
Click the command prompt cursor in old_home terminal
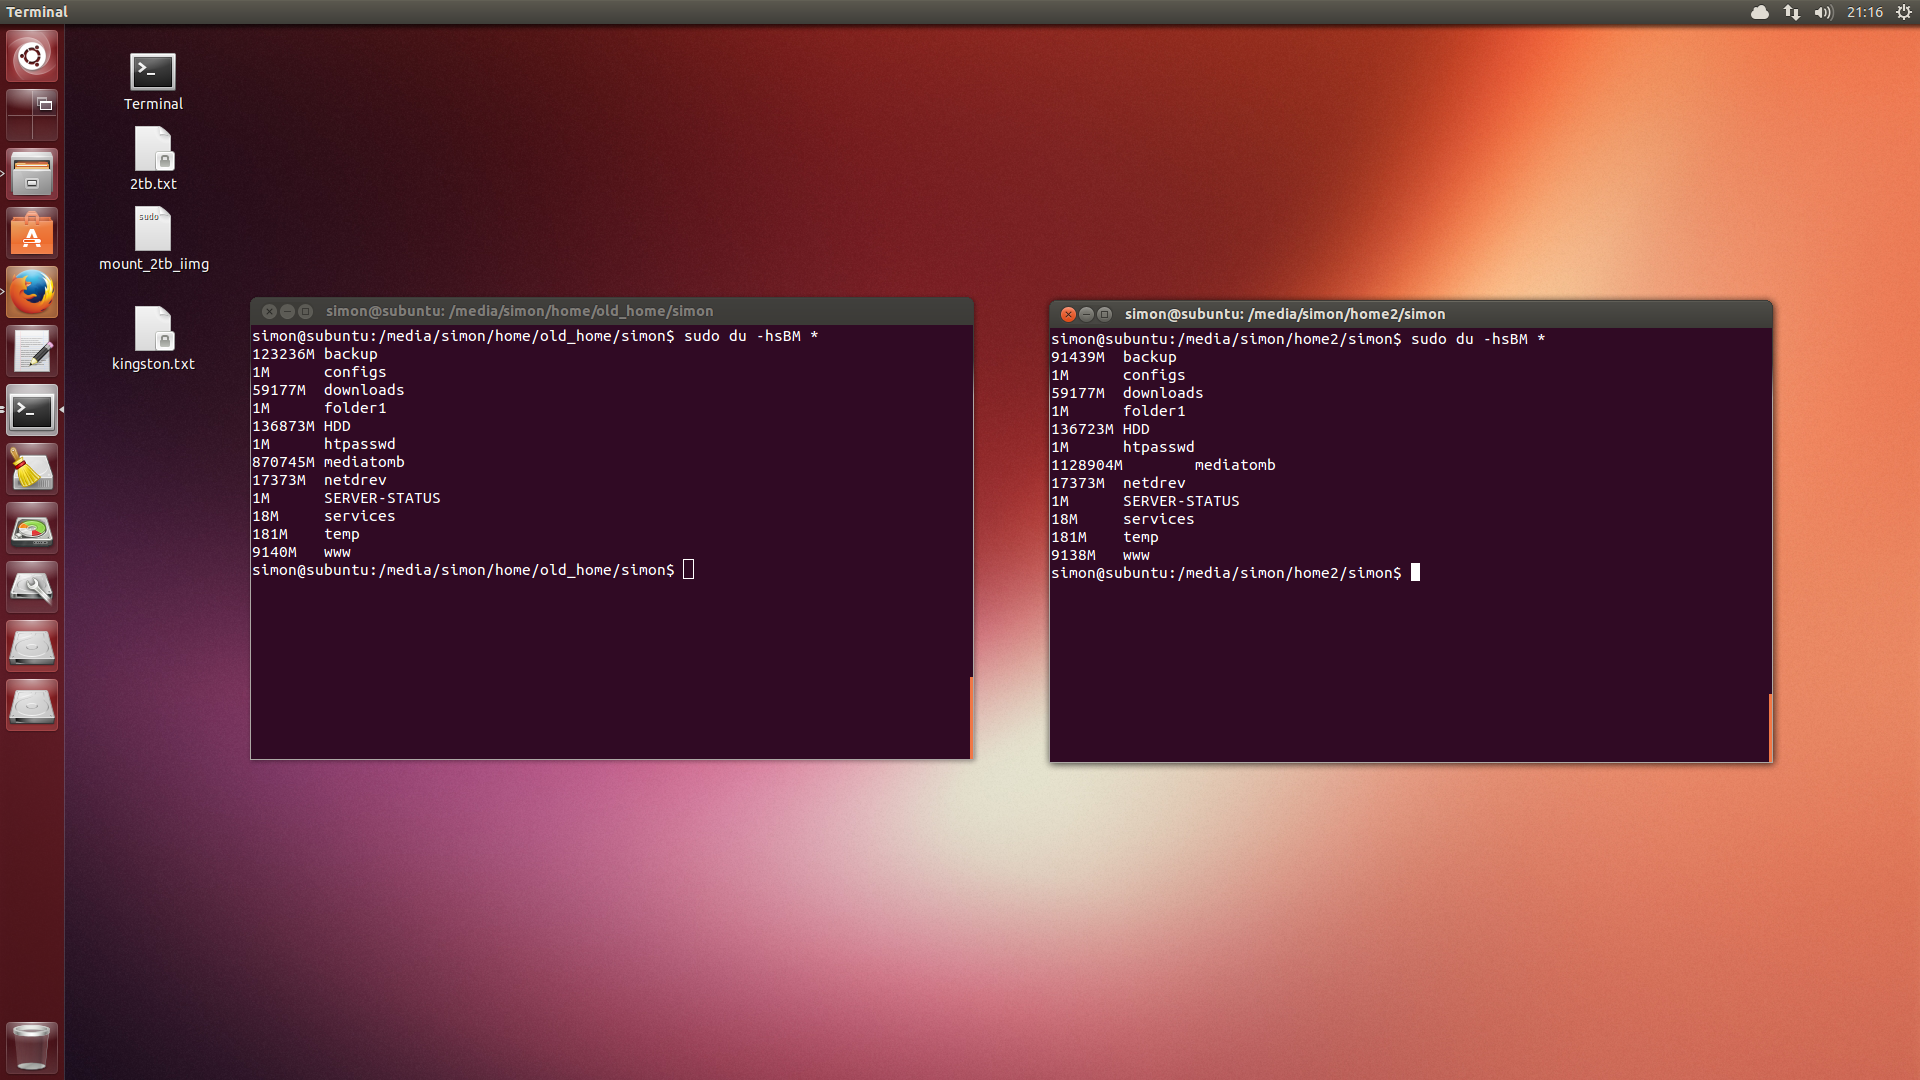click(689, 570)
